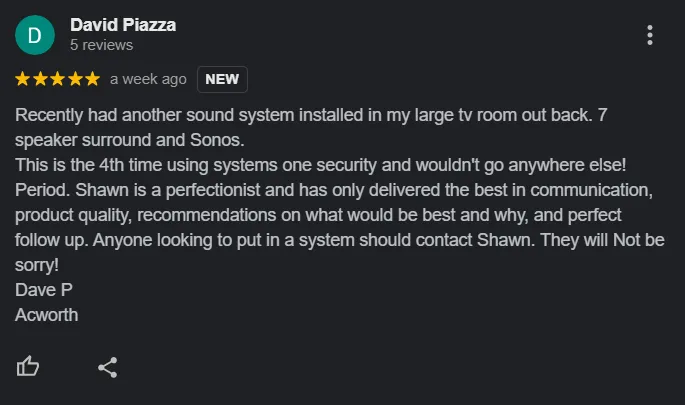Click the 'sorry!' line of the review
Image resolution: width=685 pixels, height=405 pixels.
click(x=38, y=265)
